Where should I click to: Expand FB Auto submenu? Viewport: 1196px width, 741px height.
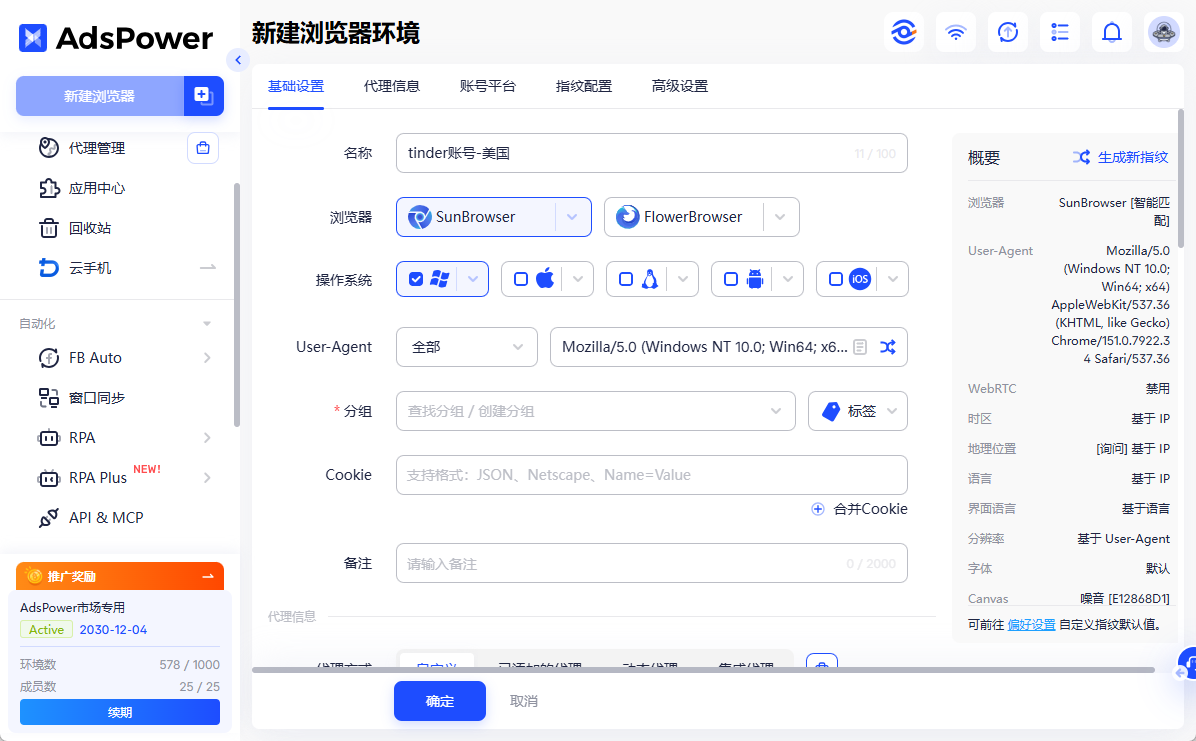(x=207, y=358)
